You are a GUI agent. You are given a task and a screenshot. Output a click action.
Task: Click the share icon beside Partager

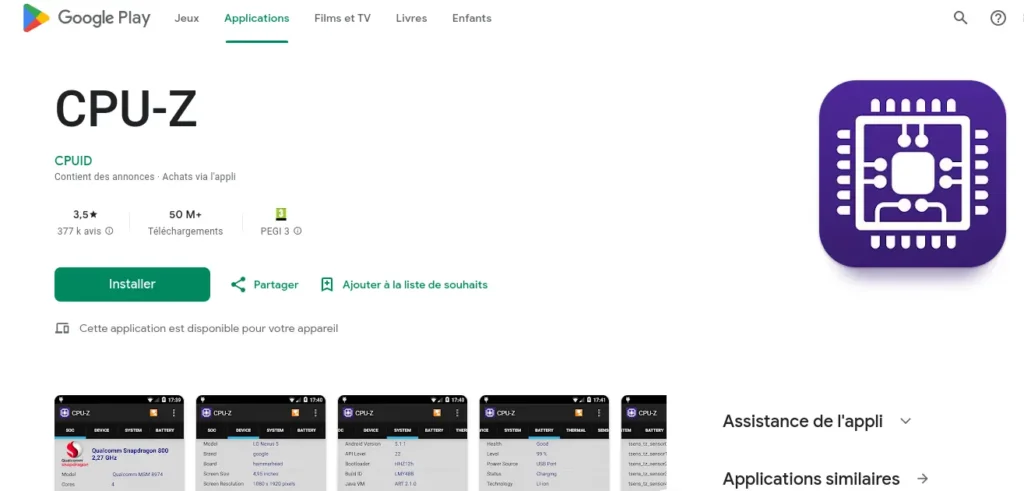coord(238,285)
